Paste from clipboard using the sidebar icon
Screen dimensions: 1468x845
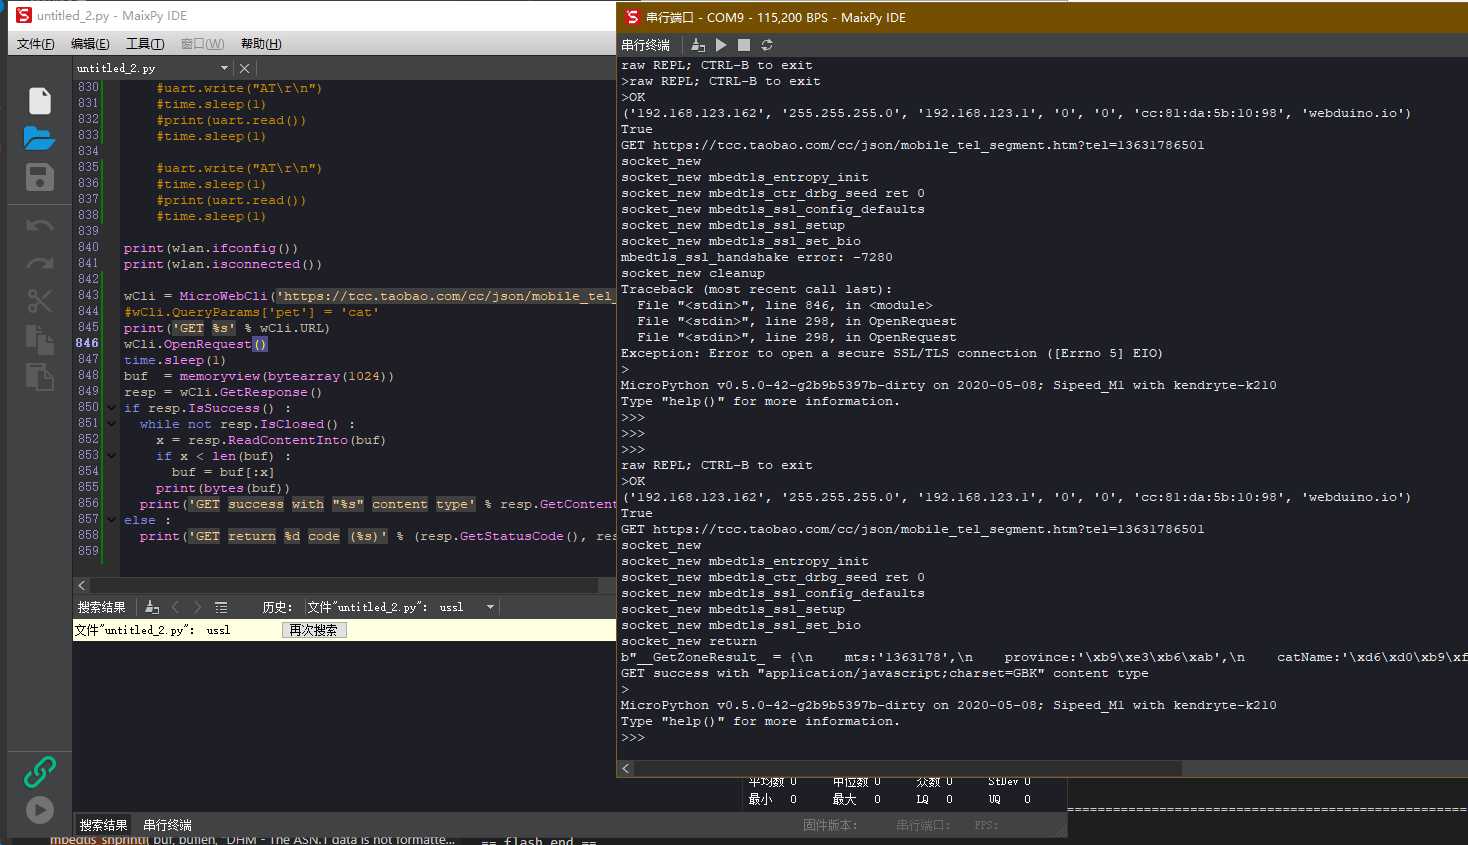point(40,377)
